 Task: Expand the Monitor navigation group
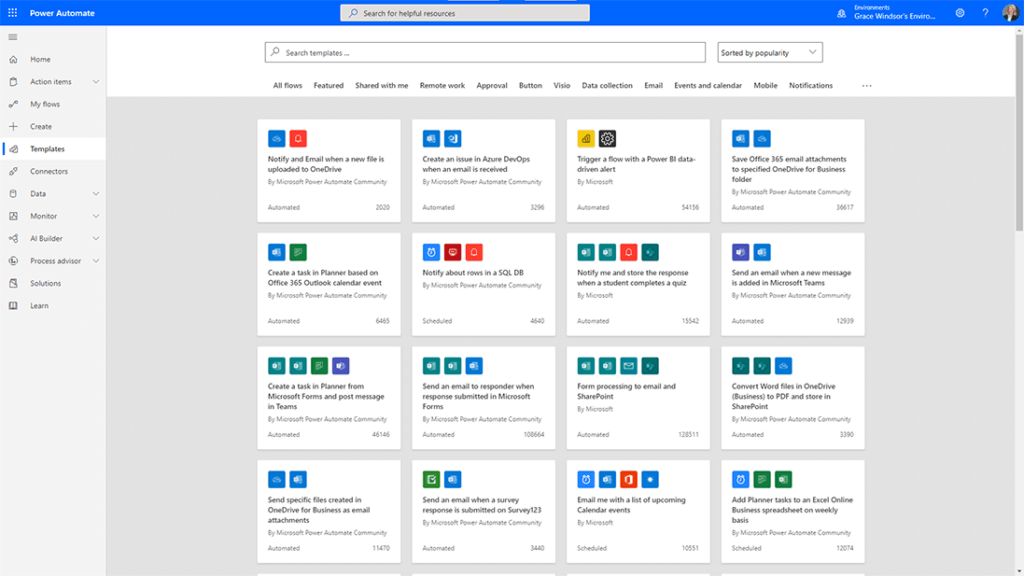pyautogui.click(x=96, y=216)
